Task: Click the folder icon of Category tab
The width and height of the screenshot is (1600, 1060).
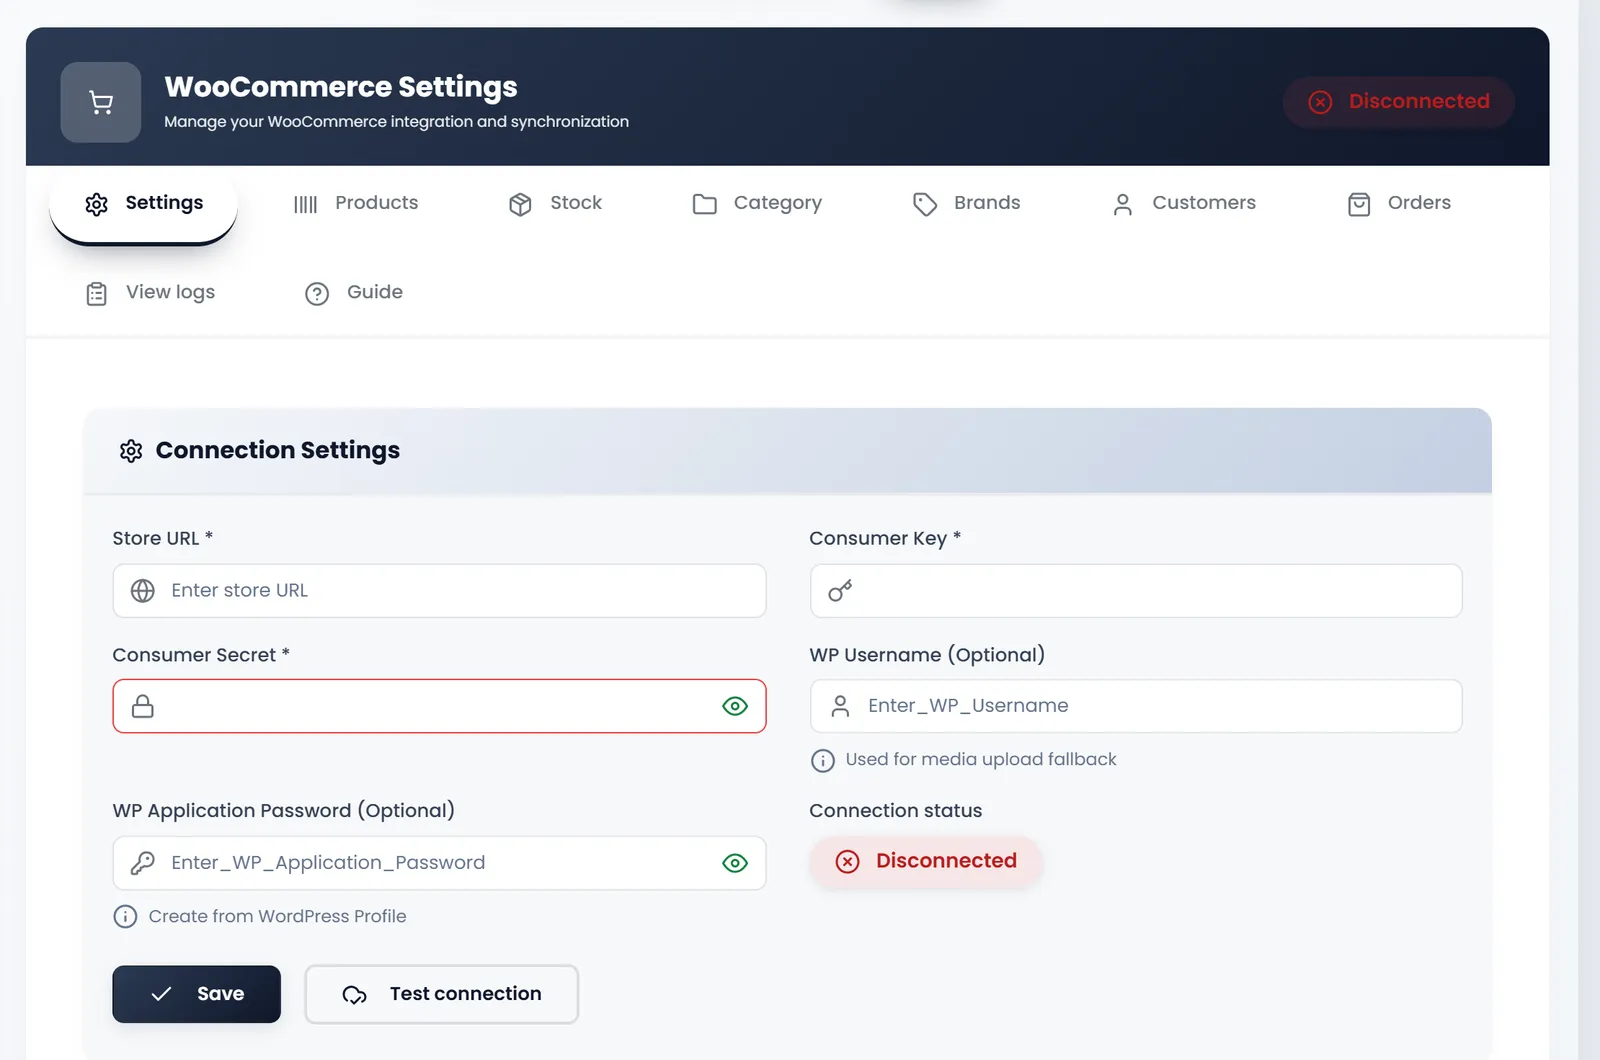Action: (705, 204)
